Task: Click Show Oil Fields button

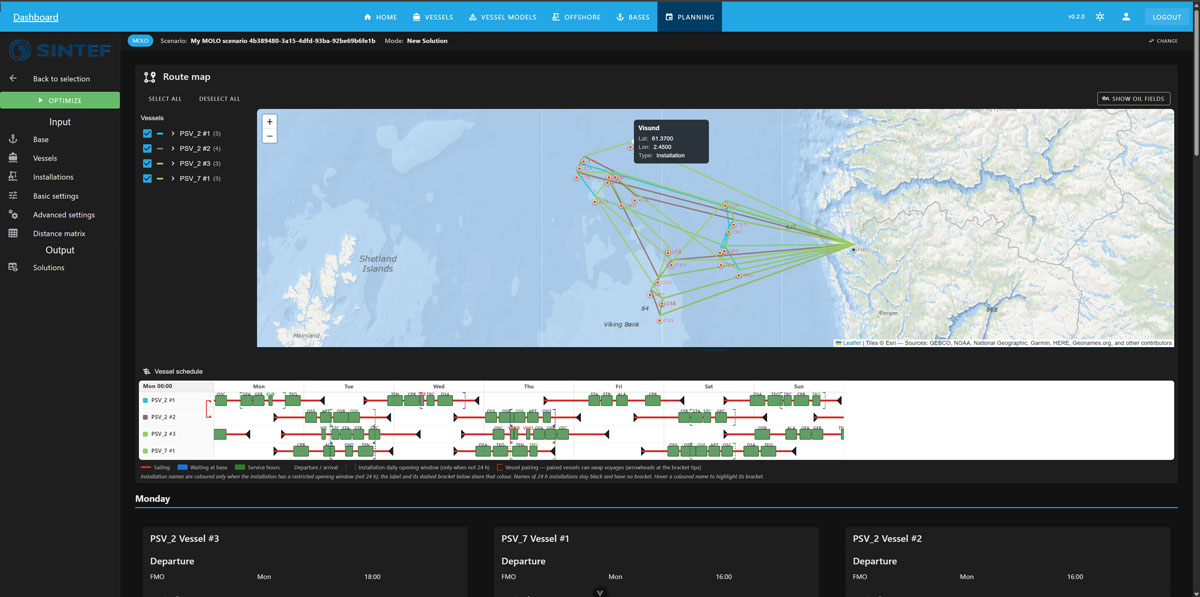Action: 1133,99
